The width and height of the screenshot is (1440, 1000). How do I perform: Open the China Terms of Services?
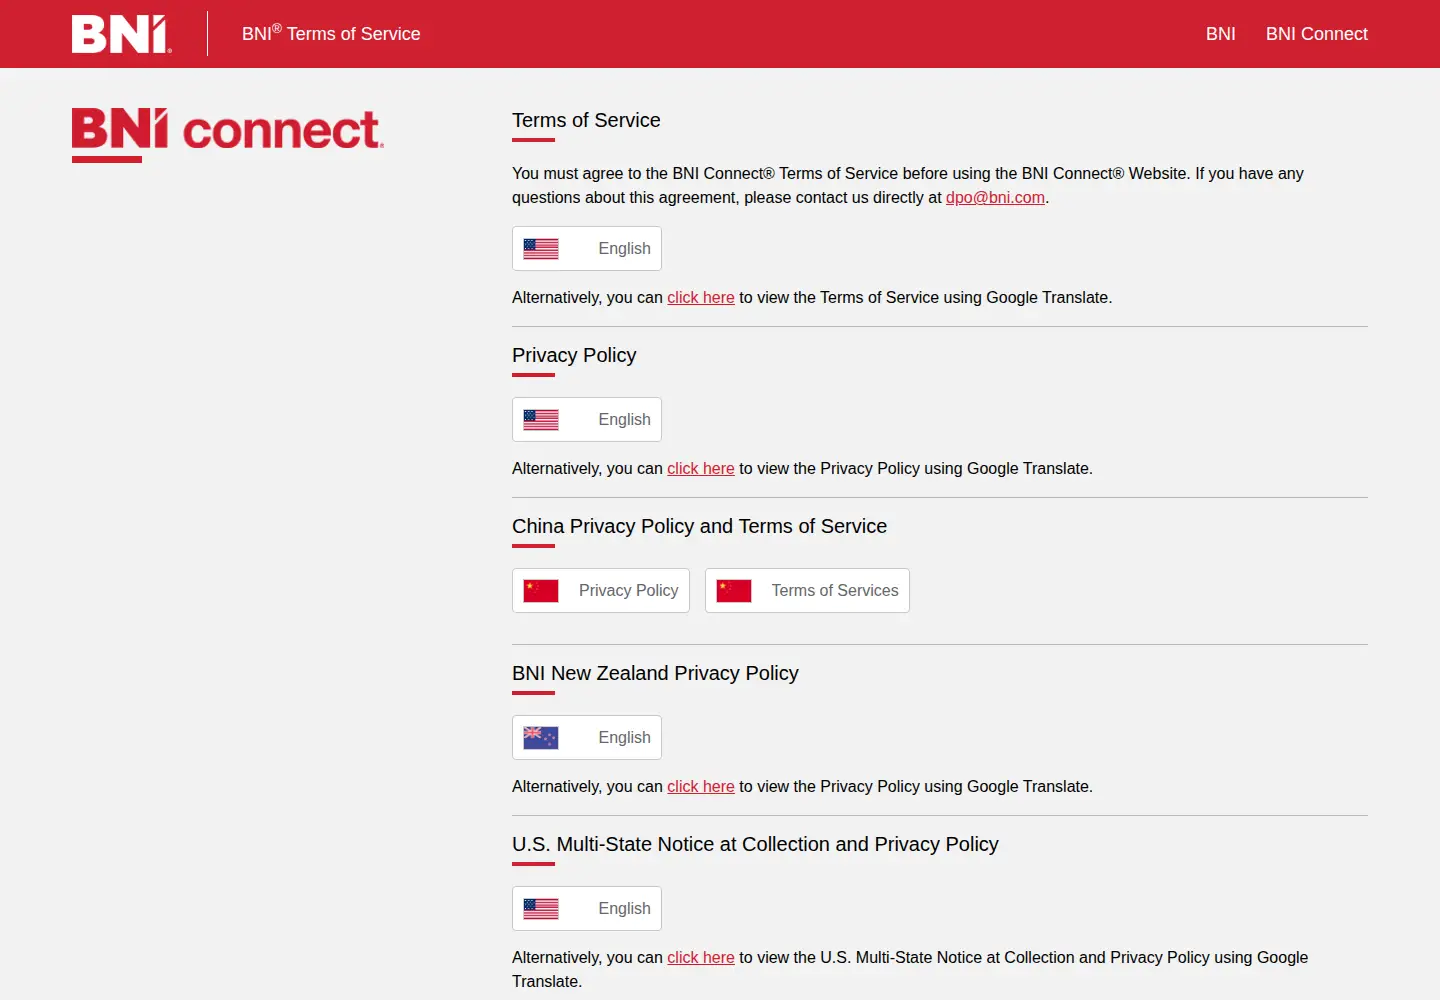(807, 591)
